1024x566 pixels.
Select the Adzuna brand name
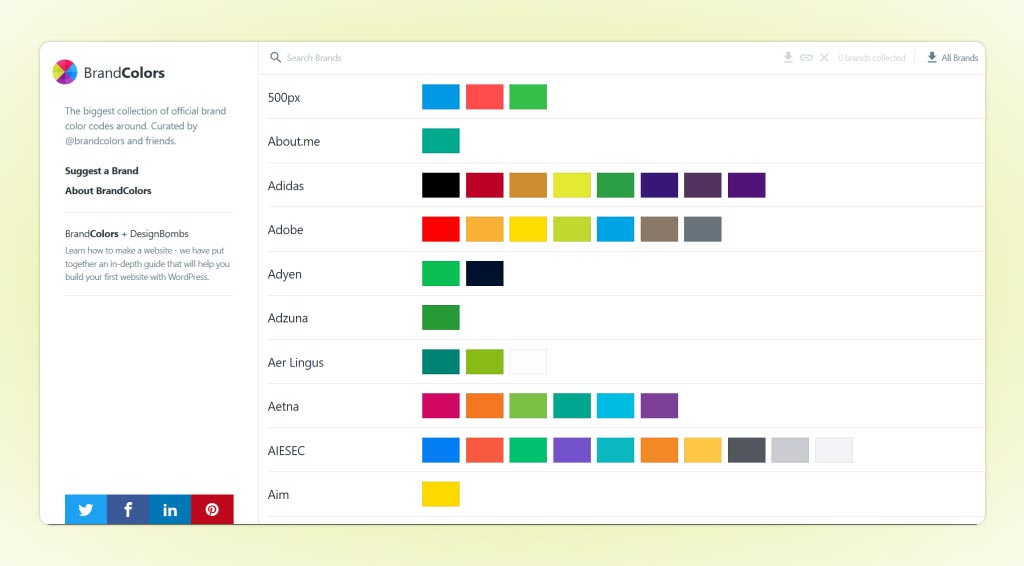[287, 318]
